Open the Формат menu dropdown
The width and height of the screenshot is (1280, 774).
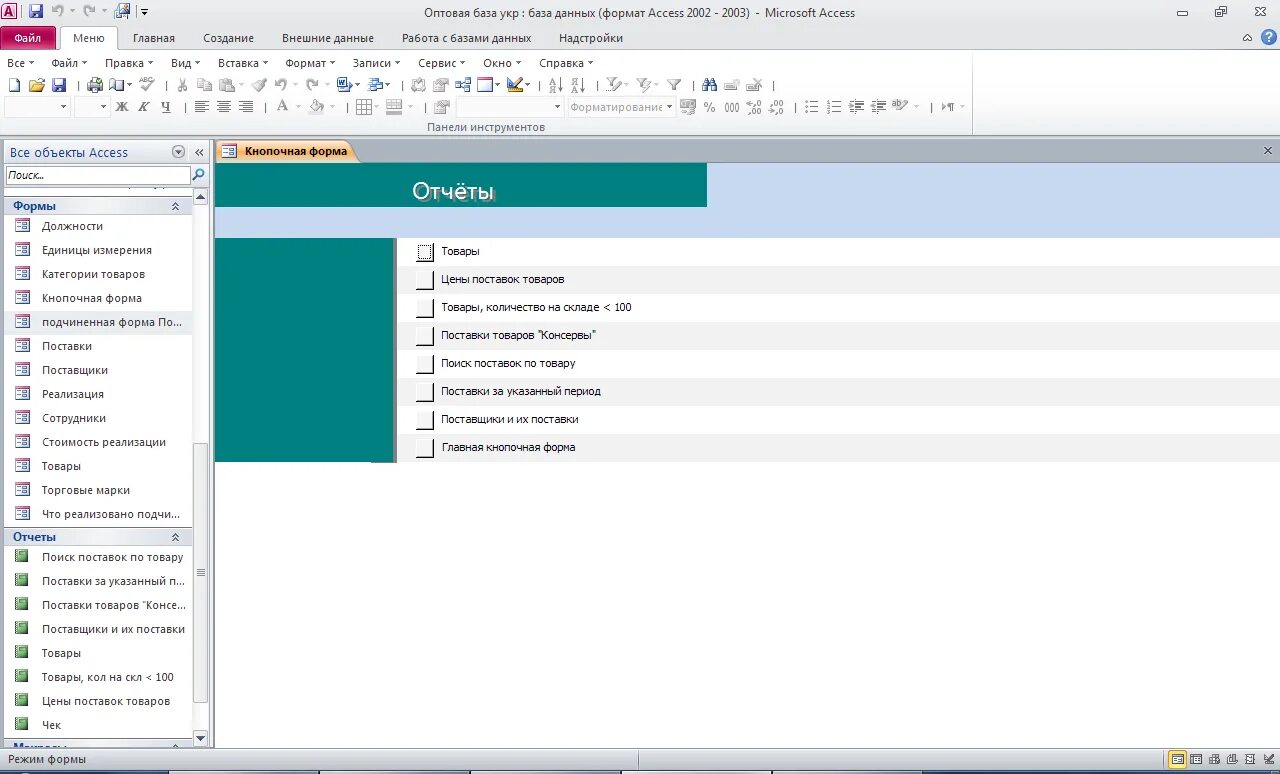310,63
